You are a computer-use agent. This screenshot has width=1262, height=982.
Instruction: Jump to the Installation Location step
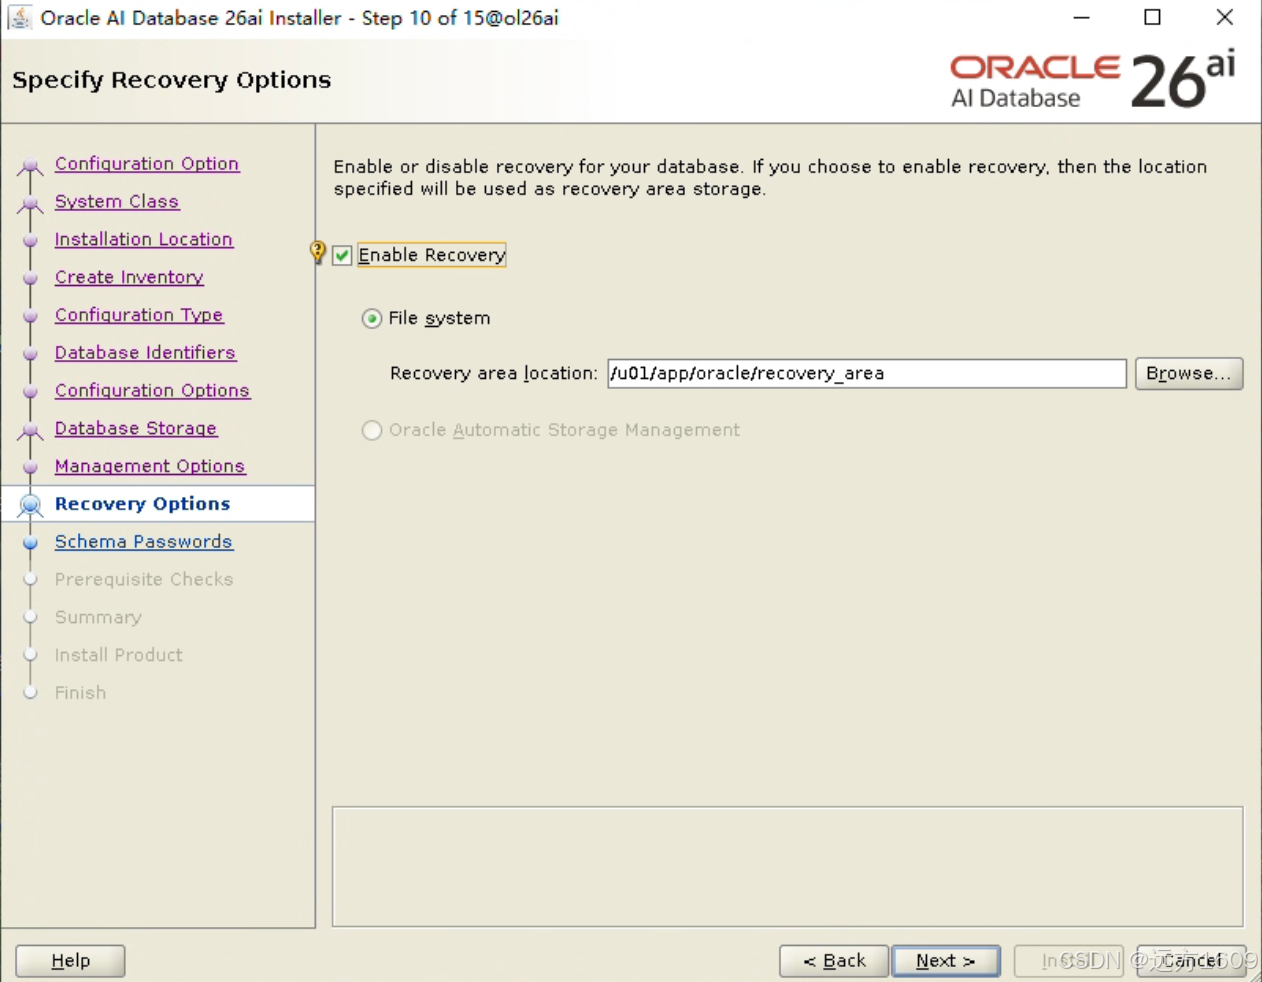pyautogui.click(x=144, y=239)
